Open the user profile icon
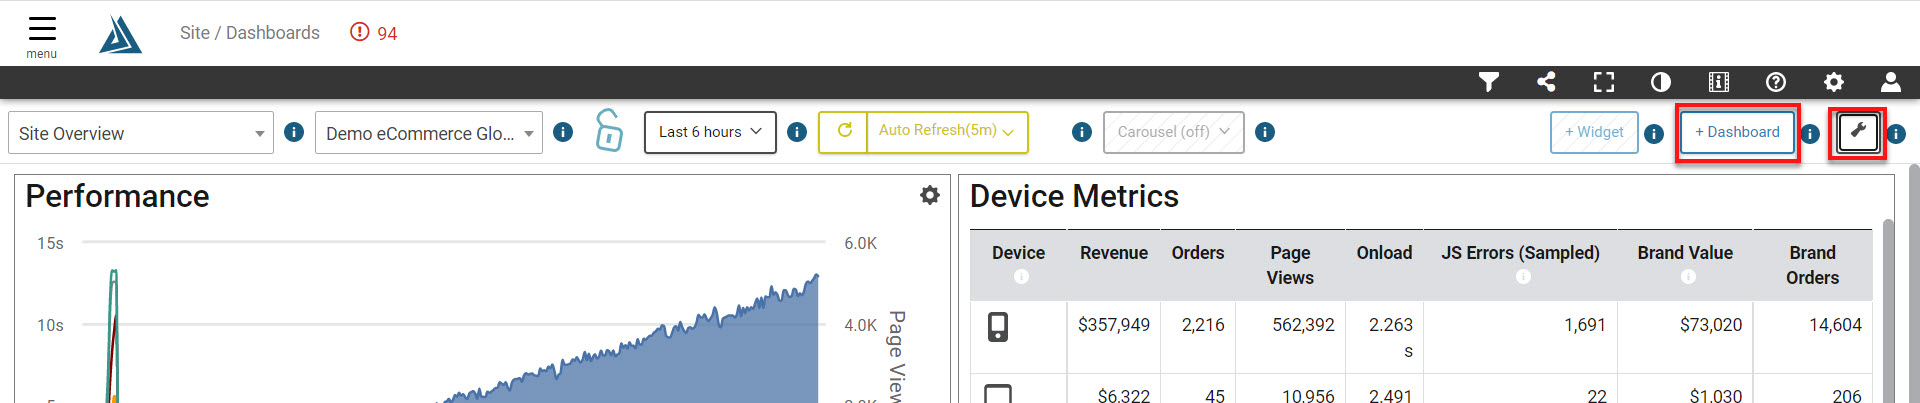 click(x=1891, y=82)
